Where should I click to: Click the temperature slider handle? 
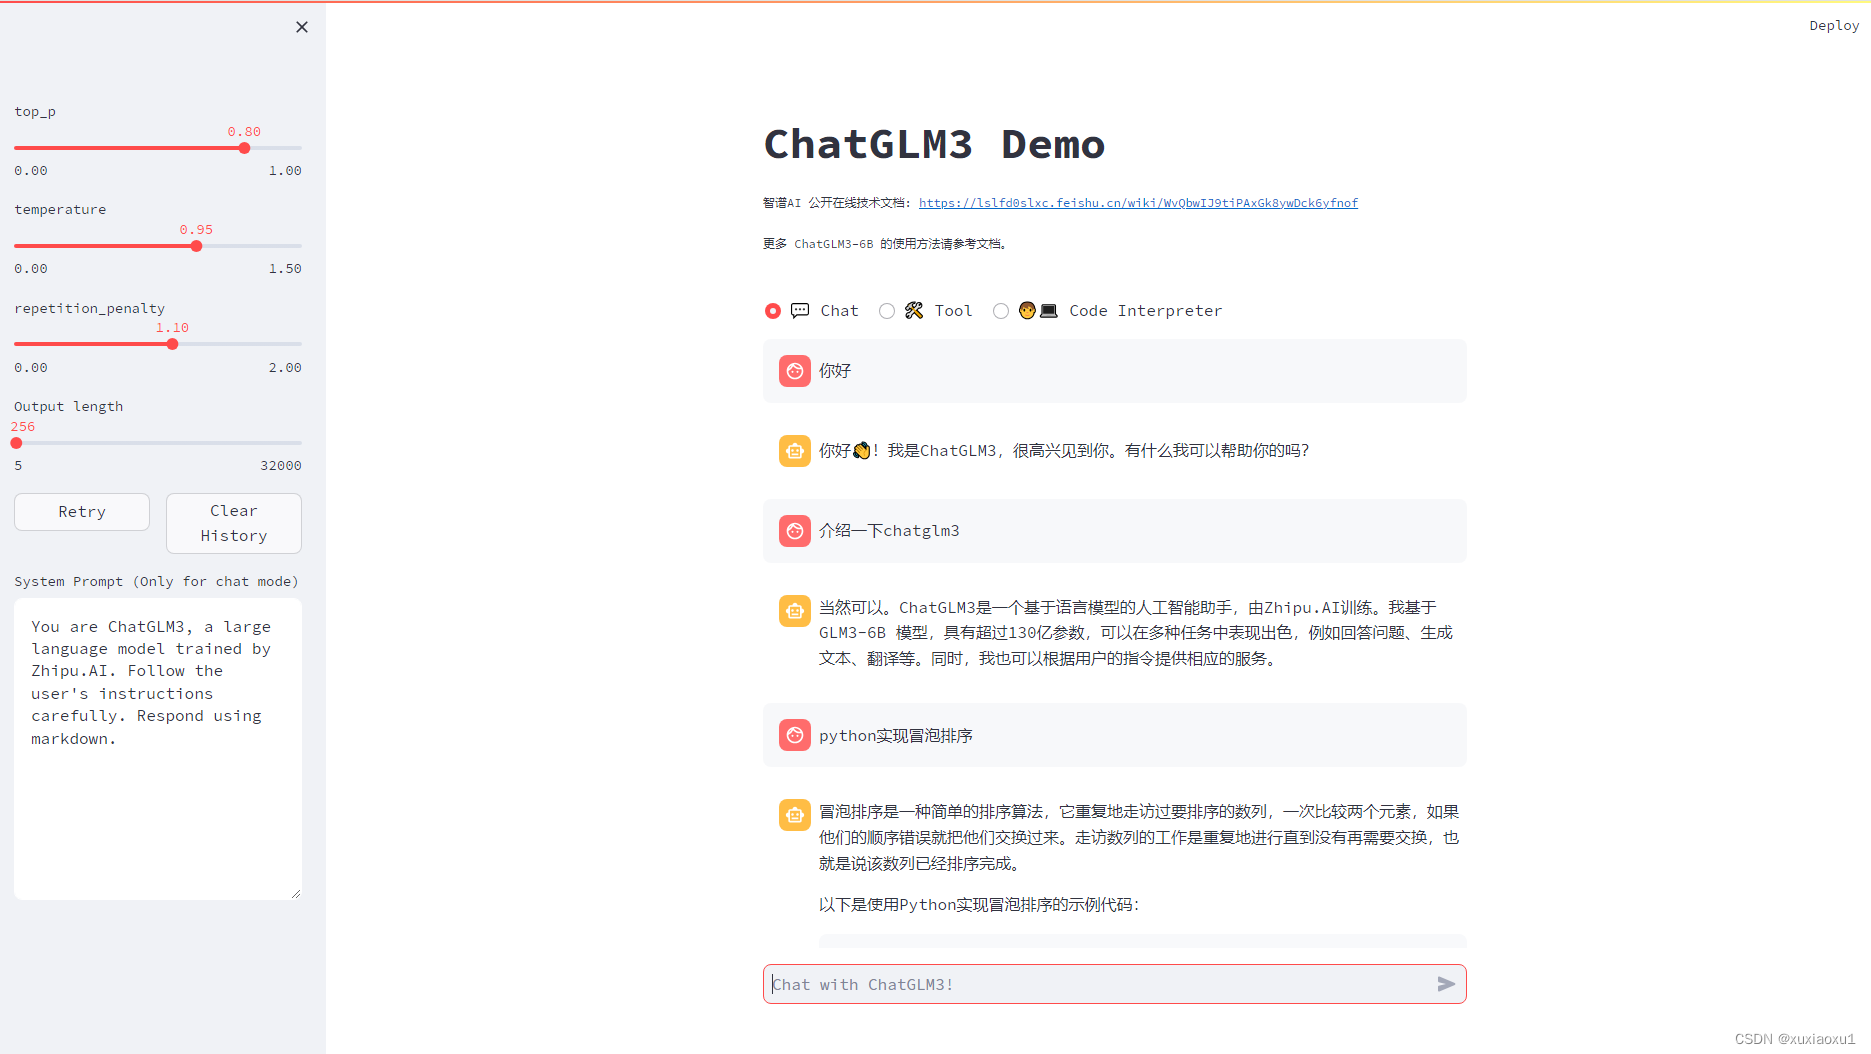[x=196, y=245]
